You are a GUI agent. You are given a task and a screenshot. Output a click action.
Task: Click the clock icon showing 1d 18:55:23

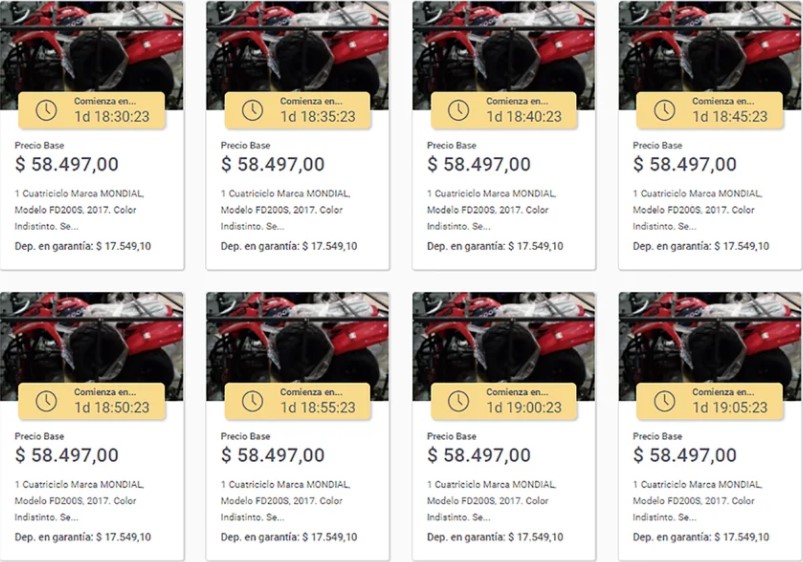tap(252, 401)
